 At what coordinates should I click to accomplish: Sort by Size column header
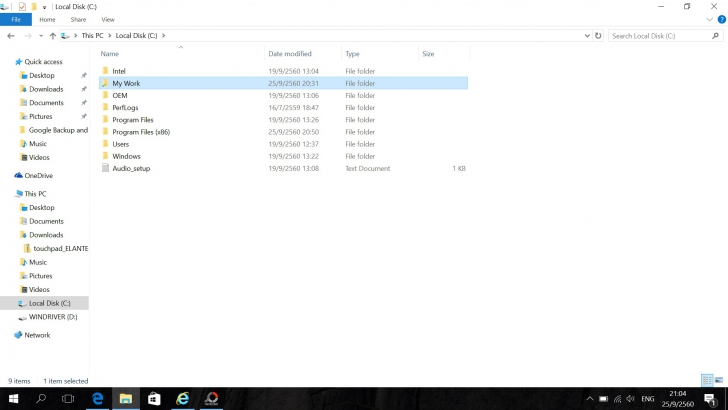coord(428,54)
